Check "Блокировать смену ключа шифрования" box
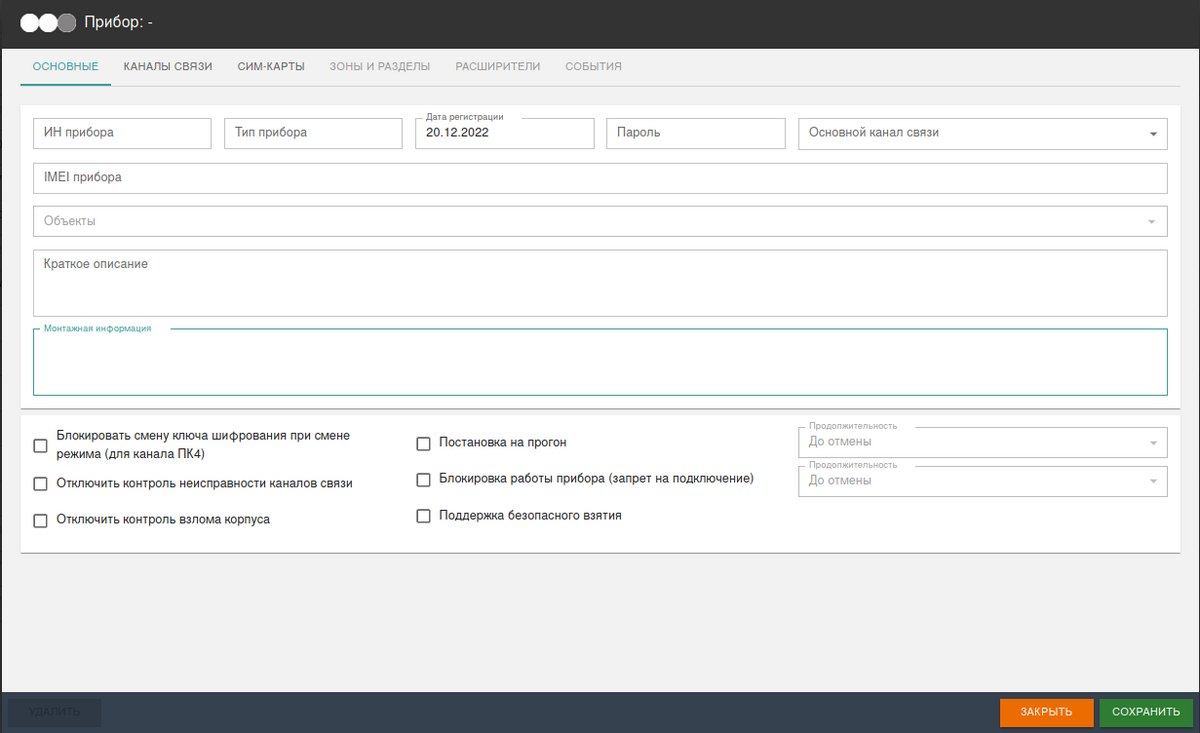The width and height of the screenshot is (1200, 733). point(41,446)
